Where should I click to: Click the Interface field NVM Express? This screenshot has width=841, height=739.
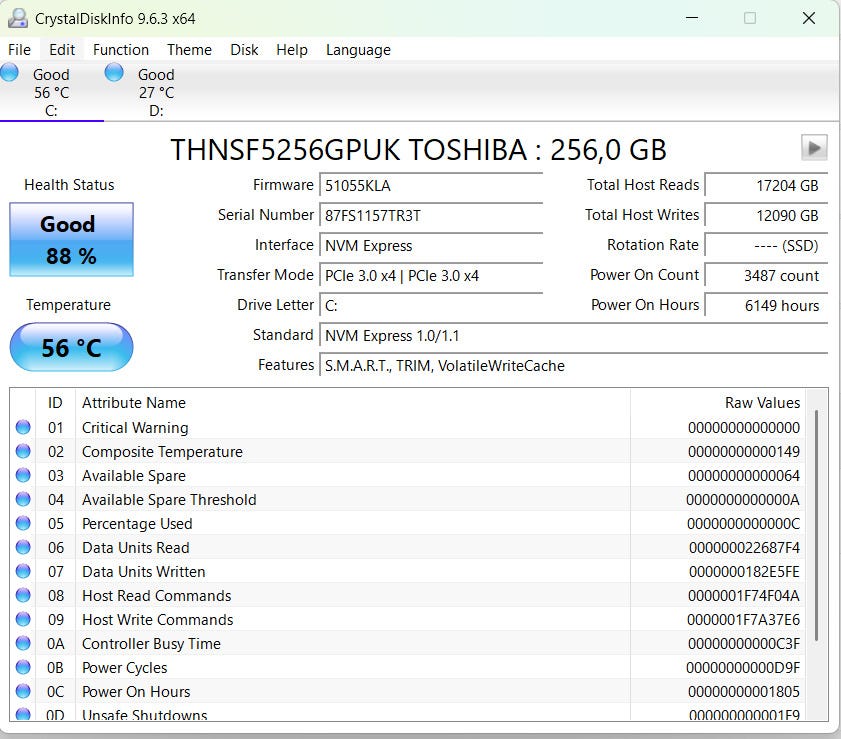(x=431, y=246)
